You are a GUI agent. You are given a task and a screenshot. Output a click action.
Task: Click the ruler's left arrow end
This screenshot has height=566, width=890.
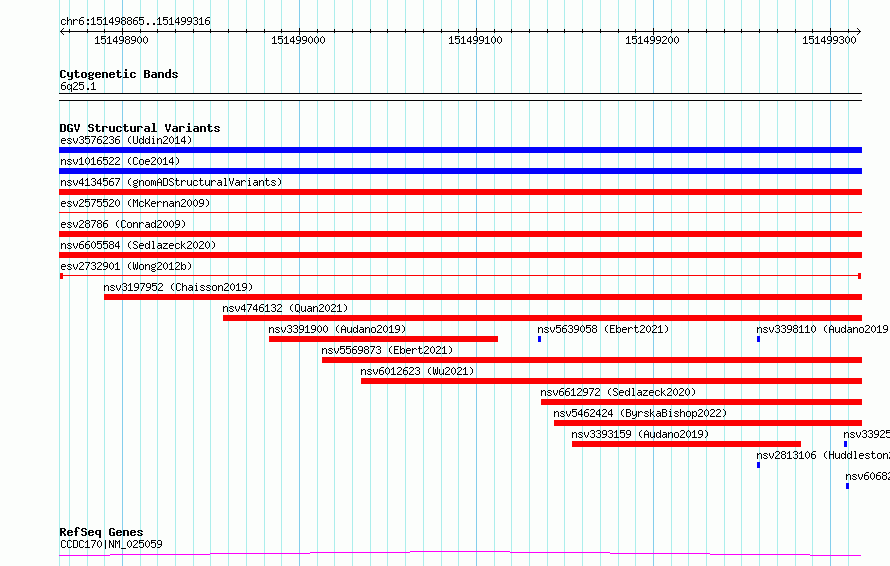(x=62, y=32)
